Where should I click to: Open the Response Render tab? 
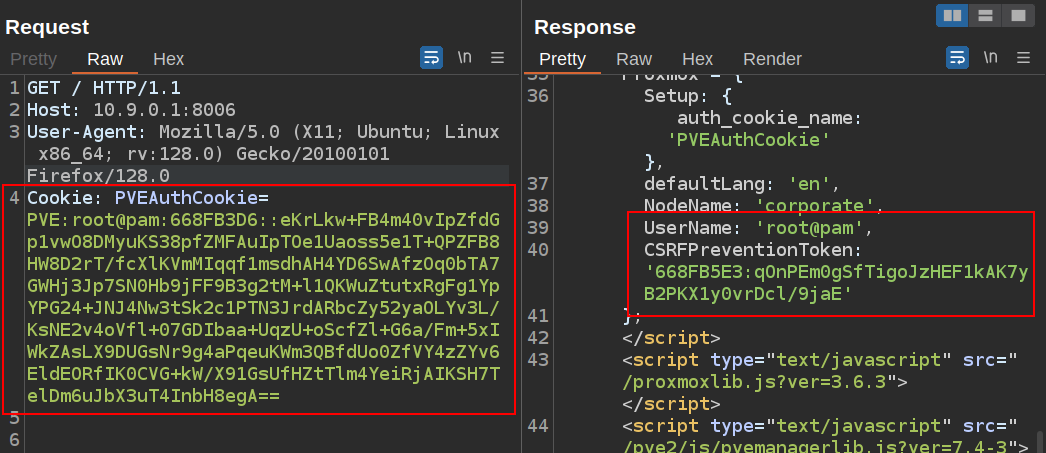pyautogui.click(x=772, y=59)
